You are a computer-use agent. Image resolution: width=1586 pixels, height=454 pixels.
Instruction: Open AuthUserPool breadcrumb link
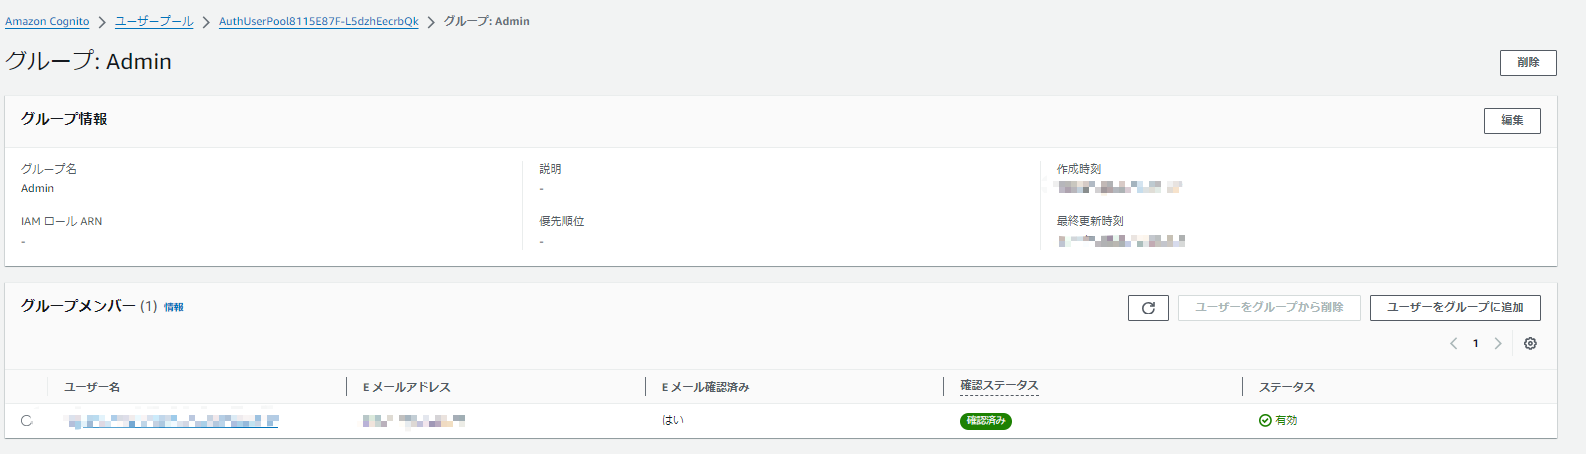click(x=318, y=21)
